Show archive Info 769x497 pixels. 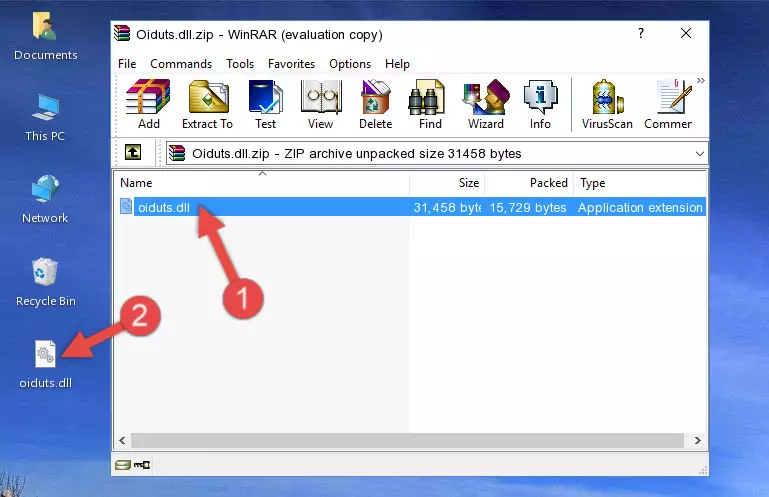point(540,105)
